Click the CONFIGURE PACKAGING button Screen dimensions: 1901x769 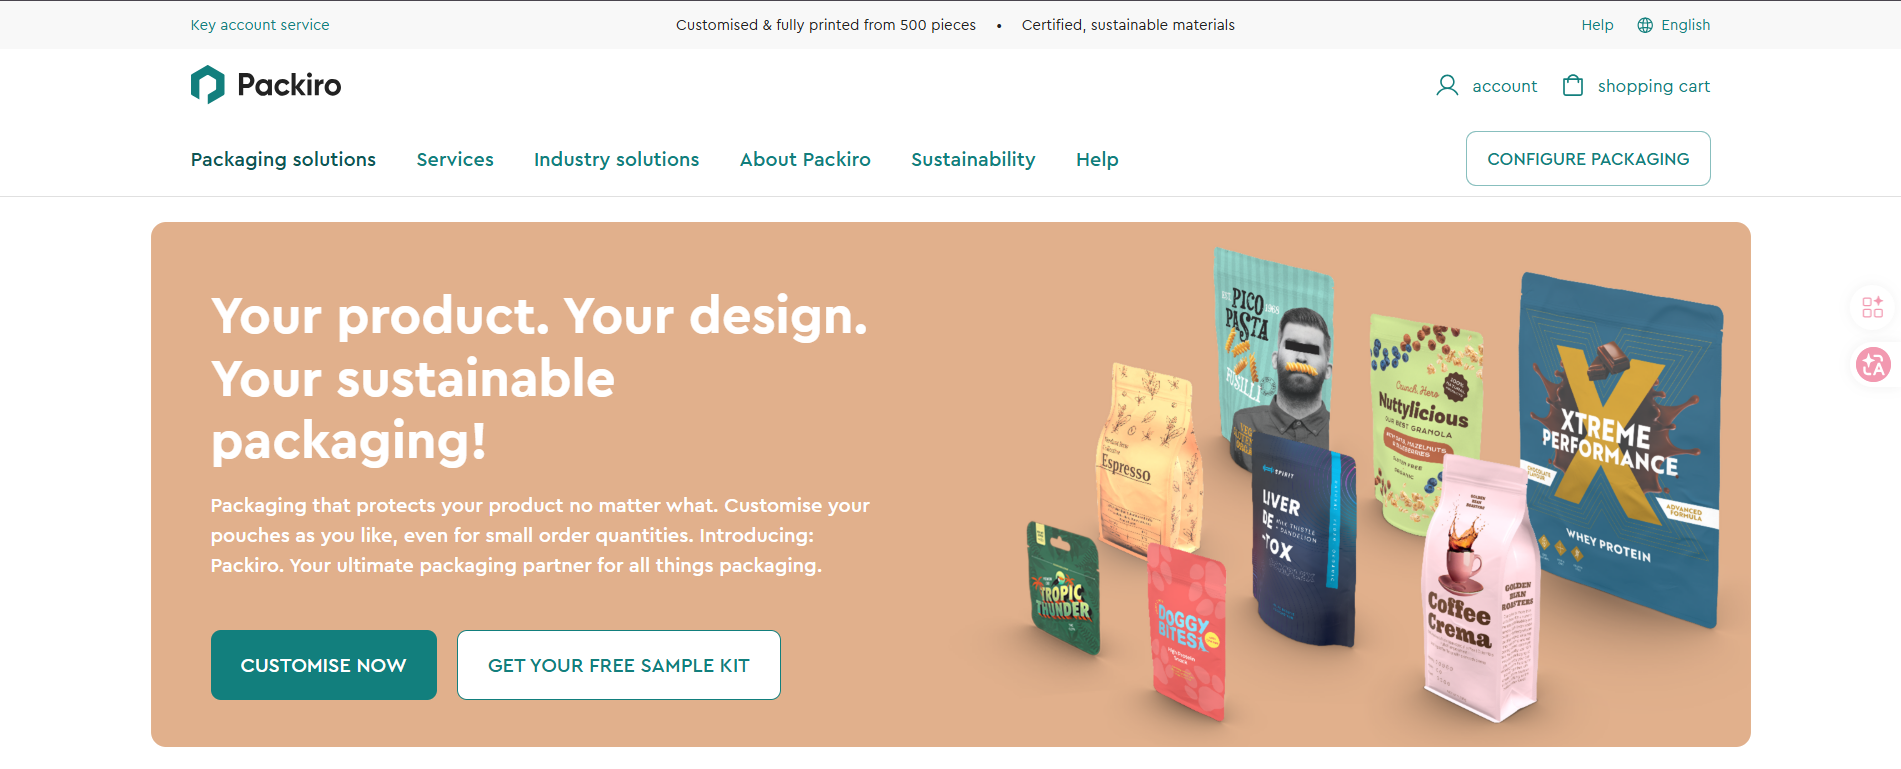click(1588, 159)
